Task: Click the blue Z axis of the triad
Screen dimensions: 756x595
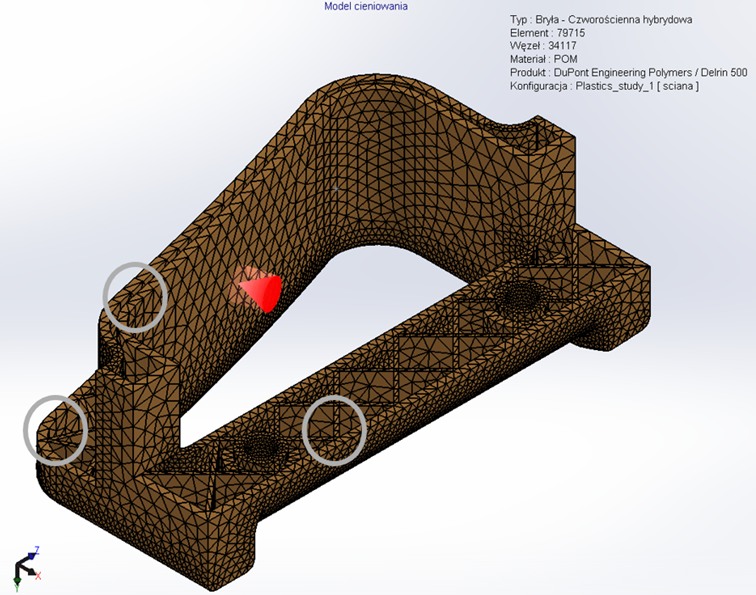Action: (x=36, y=551)
